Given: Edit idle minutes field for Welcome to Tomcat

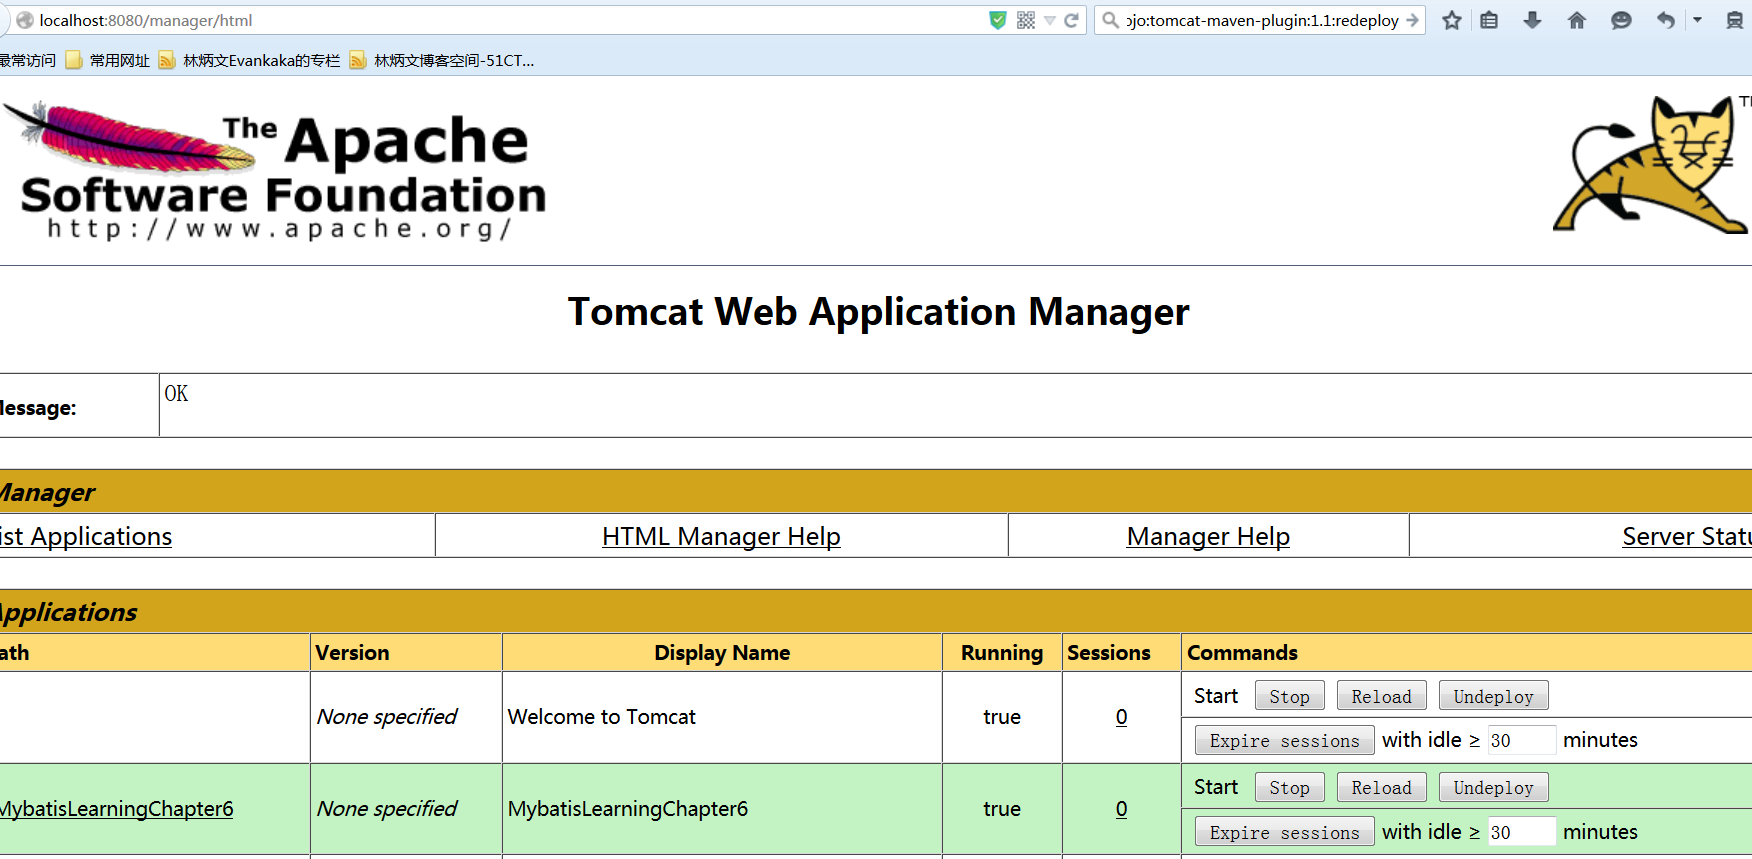Looking at the screenshot, I should (x=1521, y=740).
